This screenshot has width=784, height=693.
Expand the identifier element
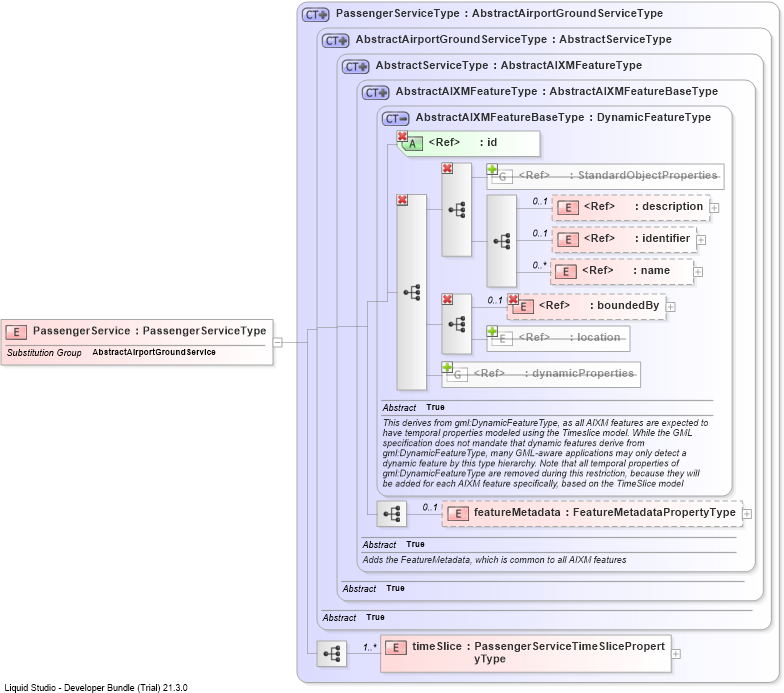(x=701, y=240)
